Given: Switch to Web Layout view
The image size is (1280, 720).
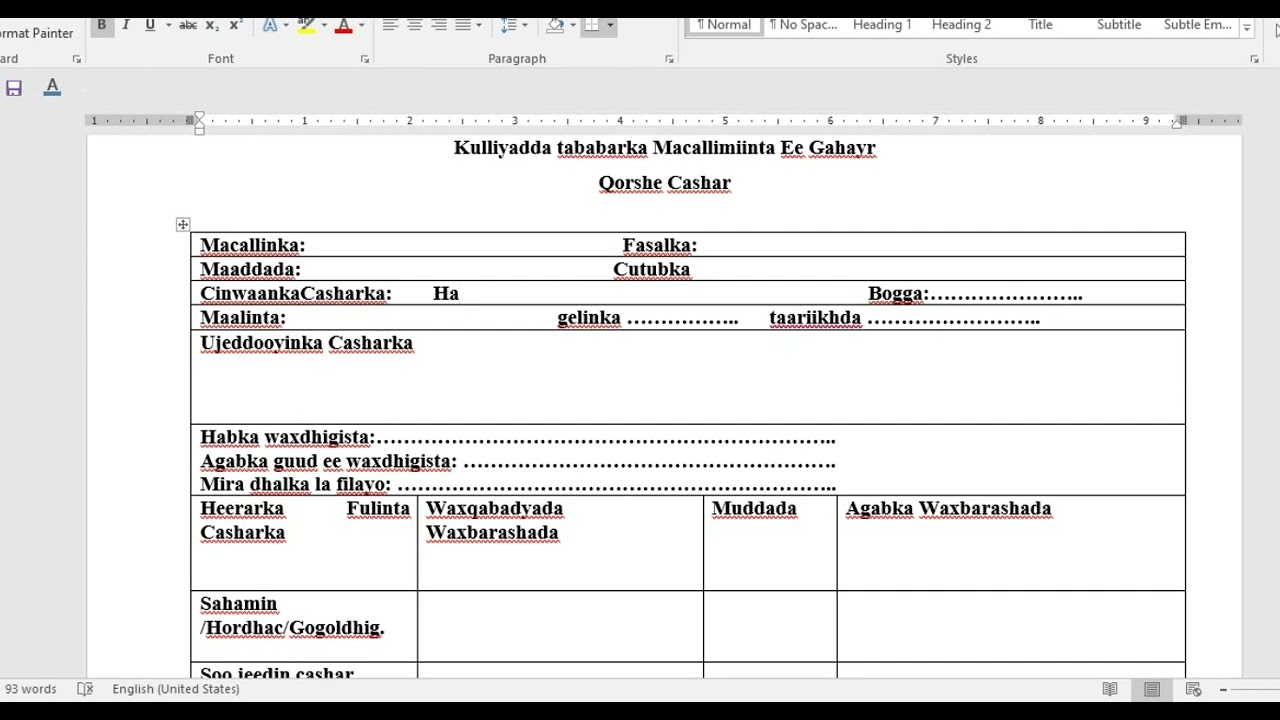Looking at the screenshot, I should (x=1193, y=689).
